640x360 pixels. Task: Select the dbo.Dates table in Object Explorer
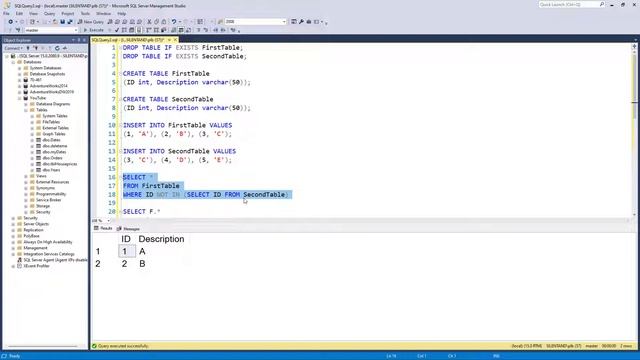tap(51, 140)
